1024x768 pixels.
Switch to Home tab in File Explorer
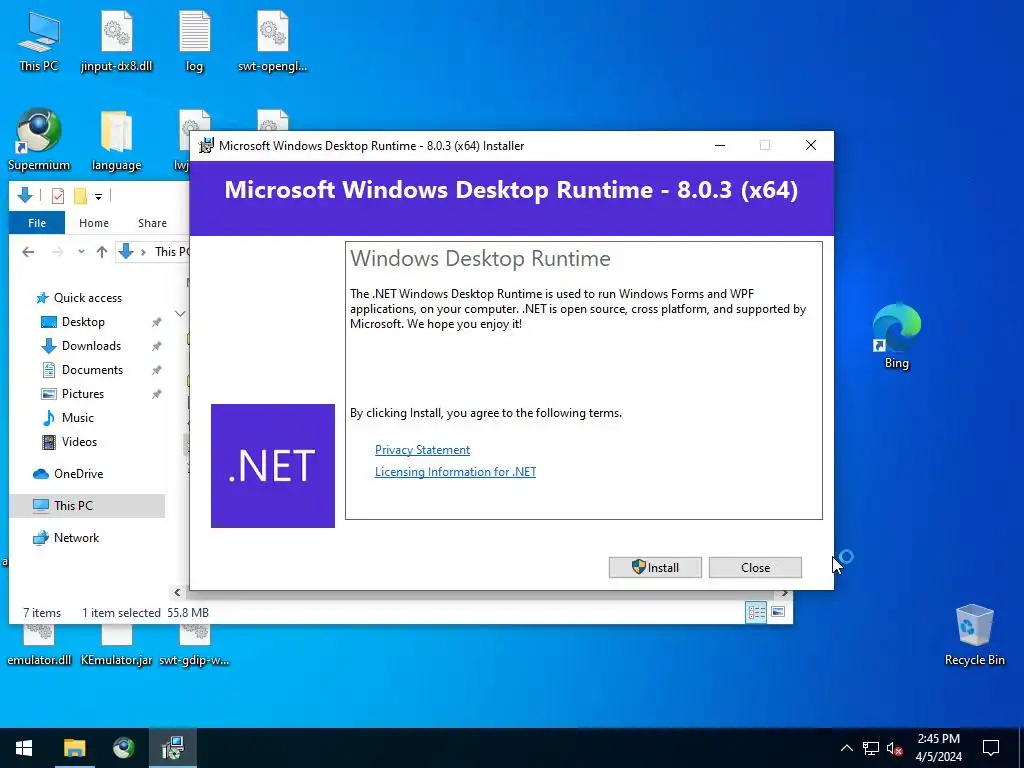93,223
